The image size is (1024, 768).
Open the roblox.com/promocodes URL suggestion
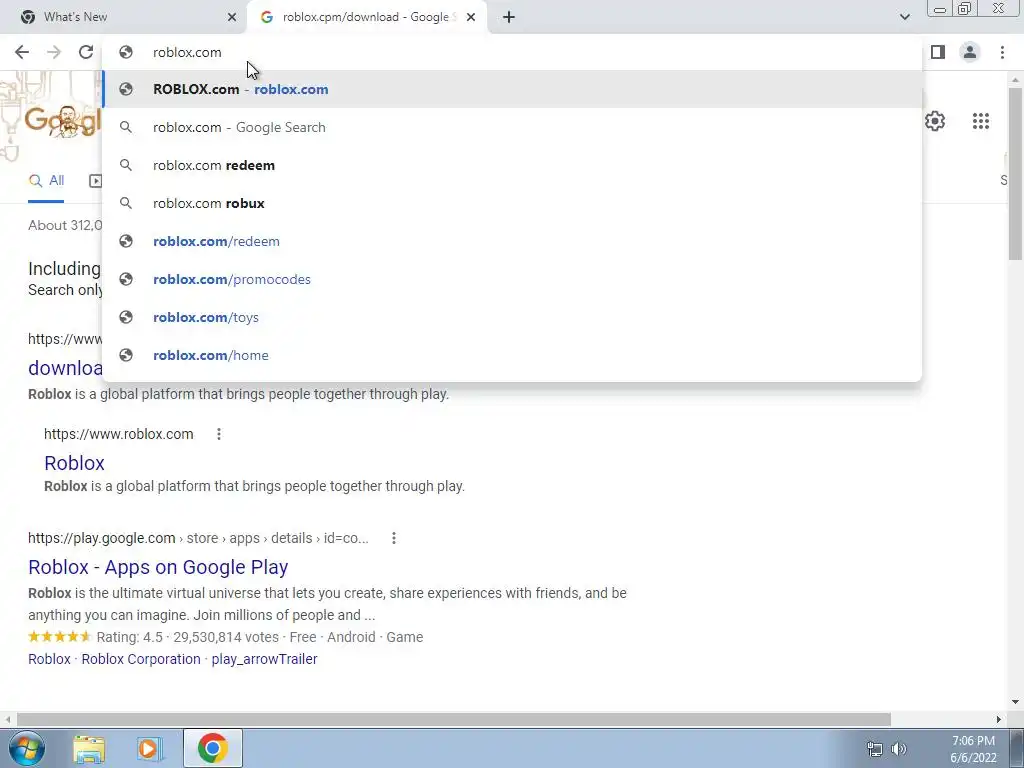point(512,279)
